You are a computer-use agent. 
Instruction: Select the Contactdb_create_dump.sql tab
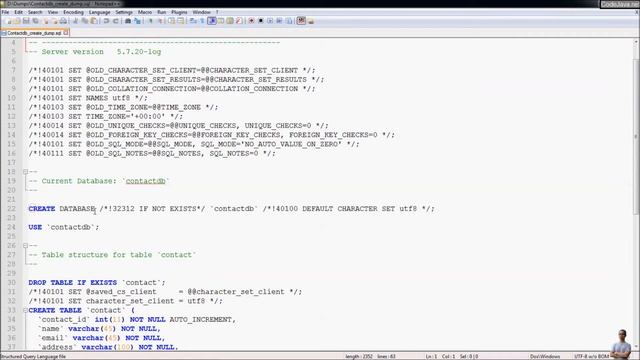34,33
